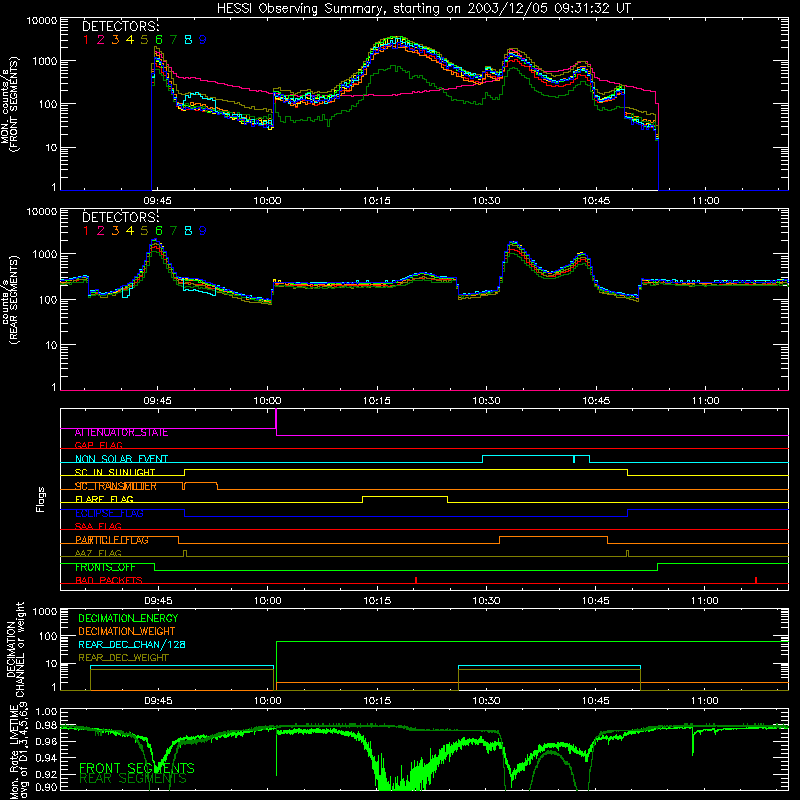Click the REAR_DEC_WEIGHT legend entry
Image resolution: width=800 pixels, height=800 pixels.
[123, 658]
